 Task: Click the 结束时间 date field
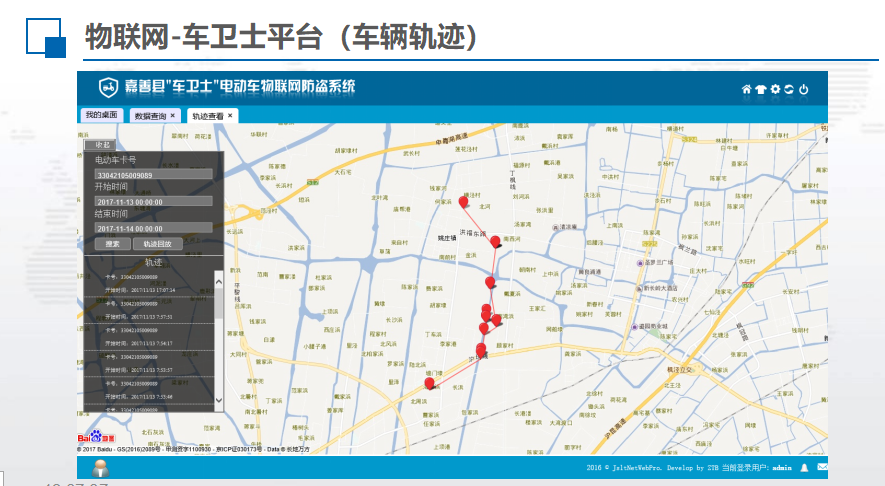pyautogui.click(x=153, y=227)
